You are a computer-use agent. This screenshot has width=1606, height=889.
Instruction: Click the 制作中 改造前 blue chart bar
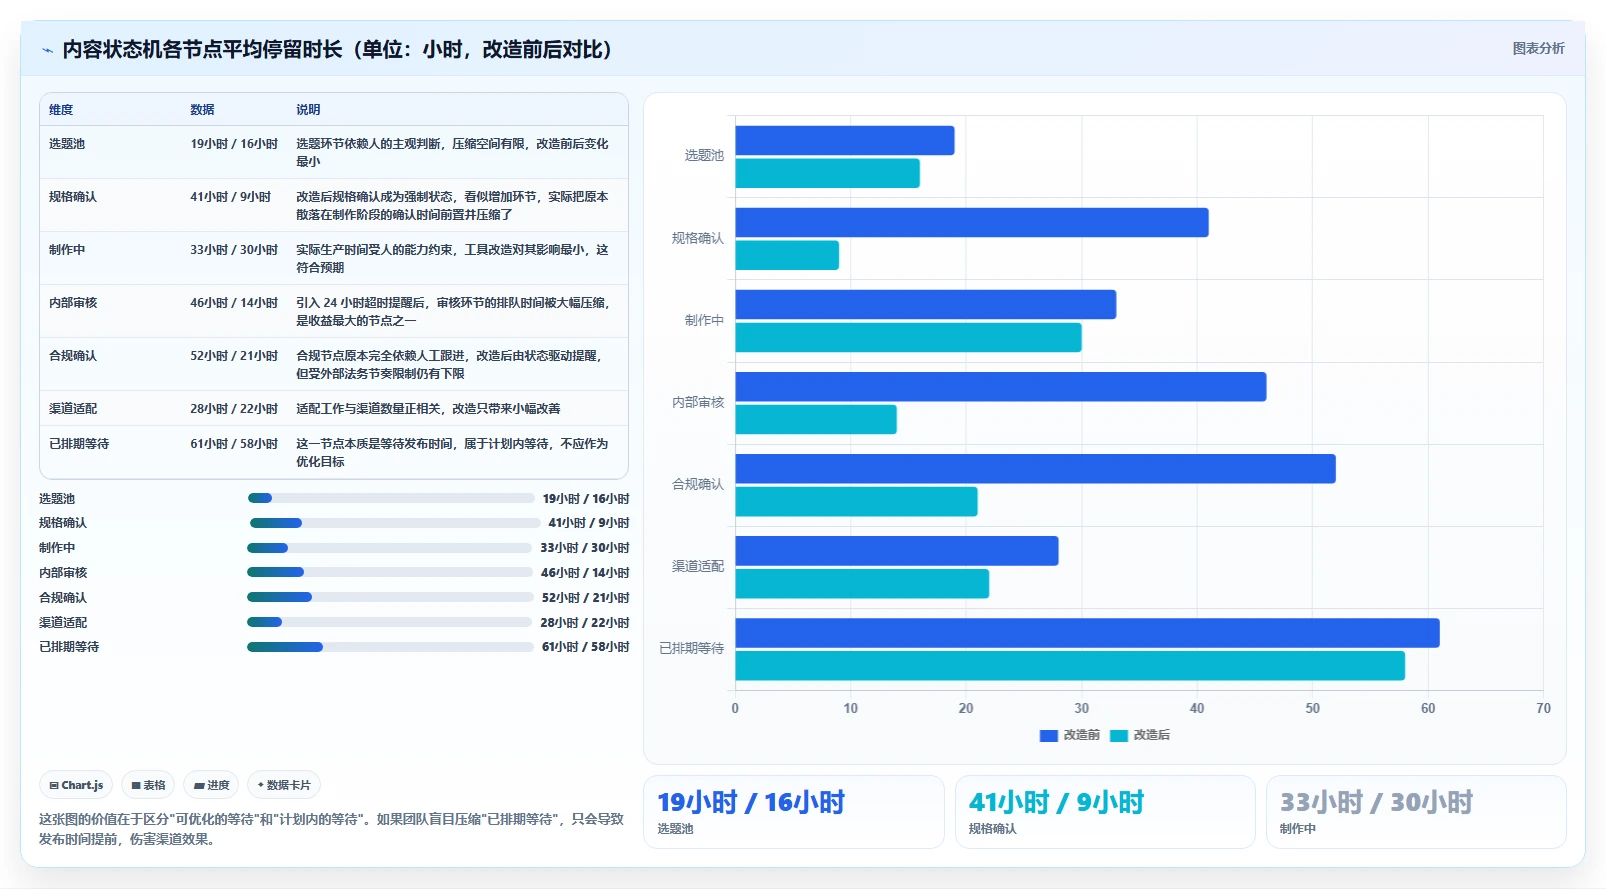tap(926, 304)
